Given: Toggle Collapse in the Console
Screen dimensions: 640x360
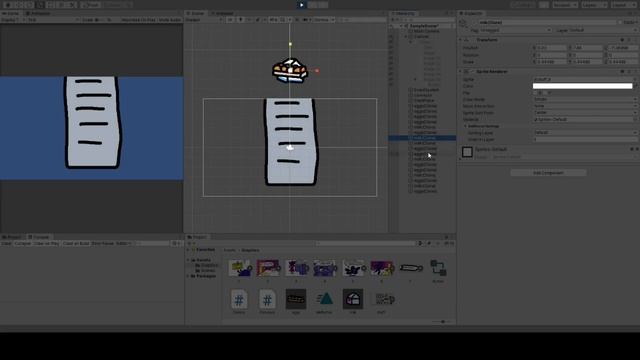Looking at the screenshot, I should pyautogui.click(x=22, y=243).
